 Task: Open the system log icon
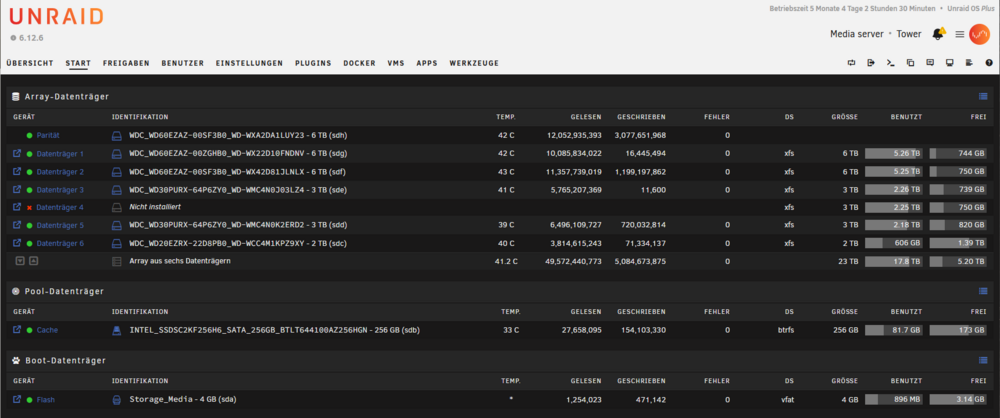coord(969,63)
